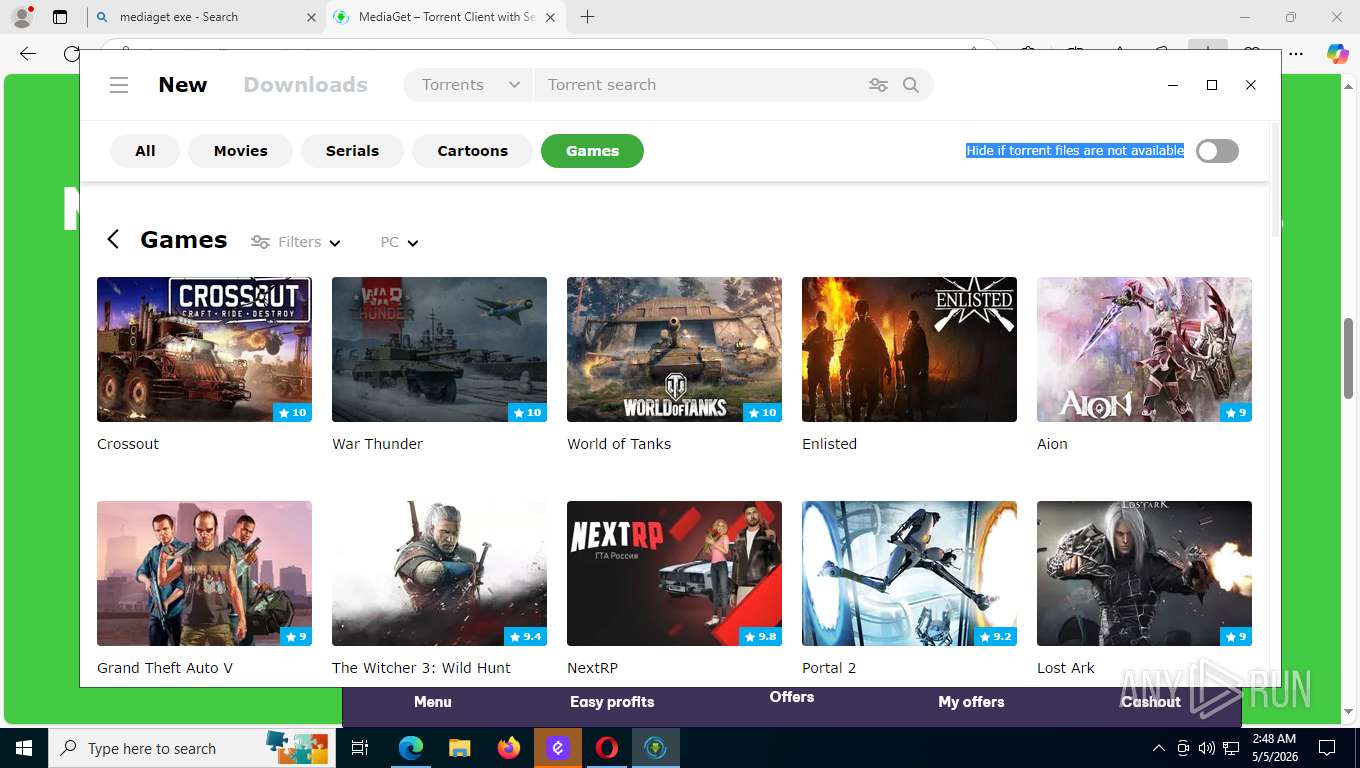The image size is (1360, 768).
Task: Click Offers in the purple bottom bar
Action: (x=792, y=697)
